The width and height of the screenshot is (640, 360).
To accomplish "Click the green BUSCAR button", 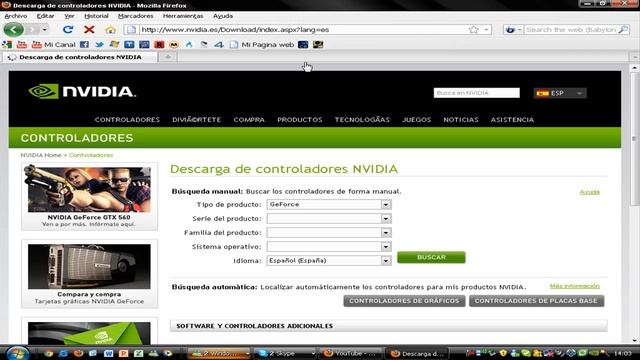I will pyautogui.click(x=431, y=257).
